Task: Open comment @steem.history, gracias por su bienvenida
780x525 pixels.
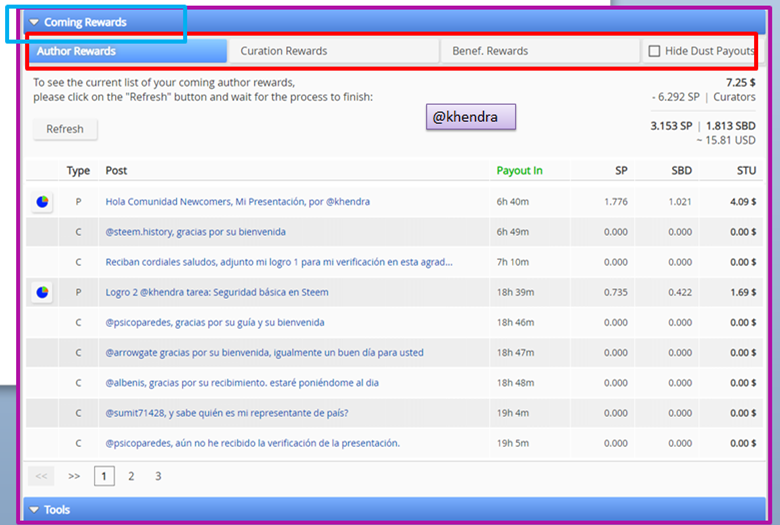Action: (x=195, y=232)
